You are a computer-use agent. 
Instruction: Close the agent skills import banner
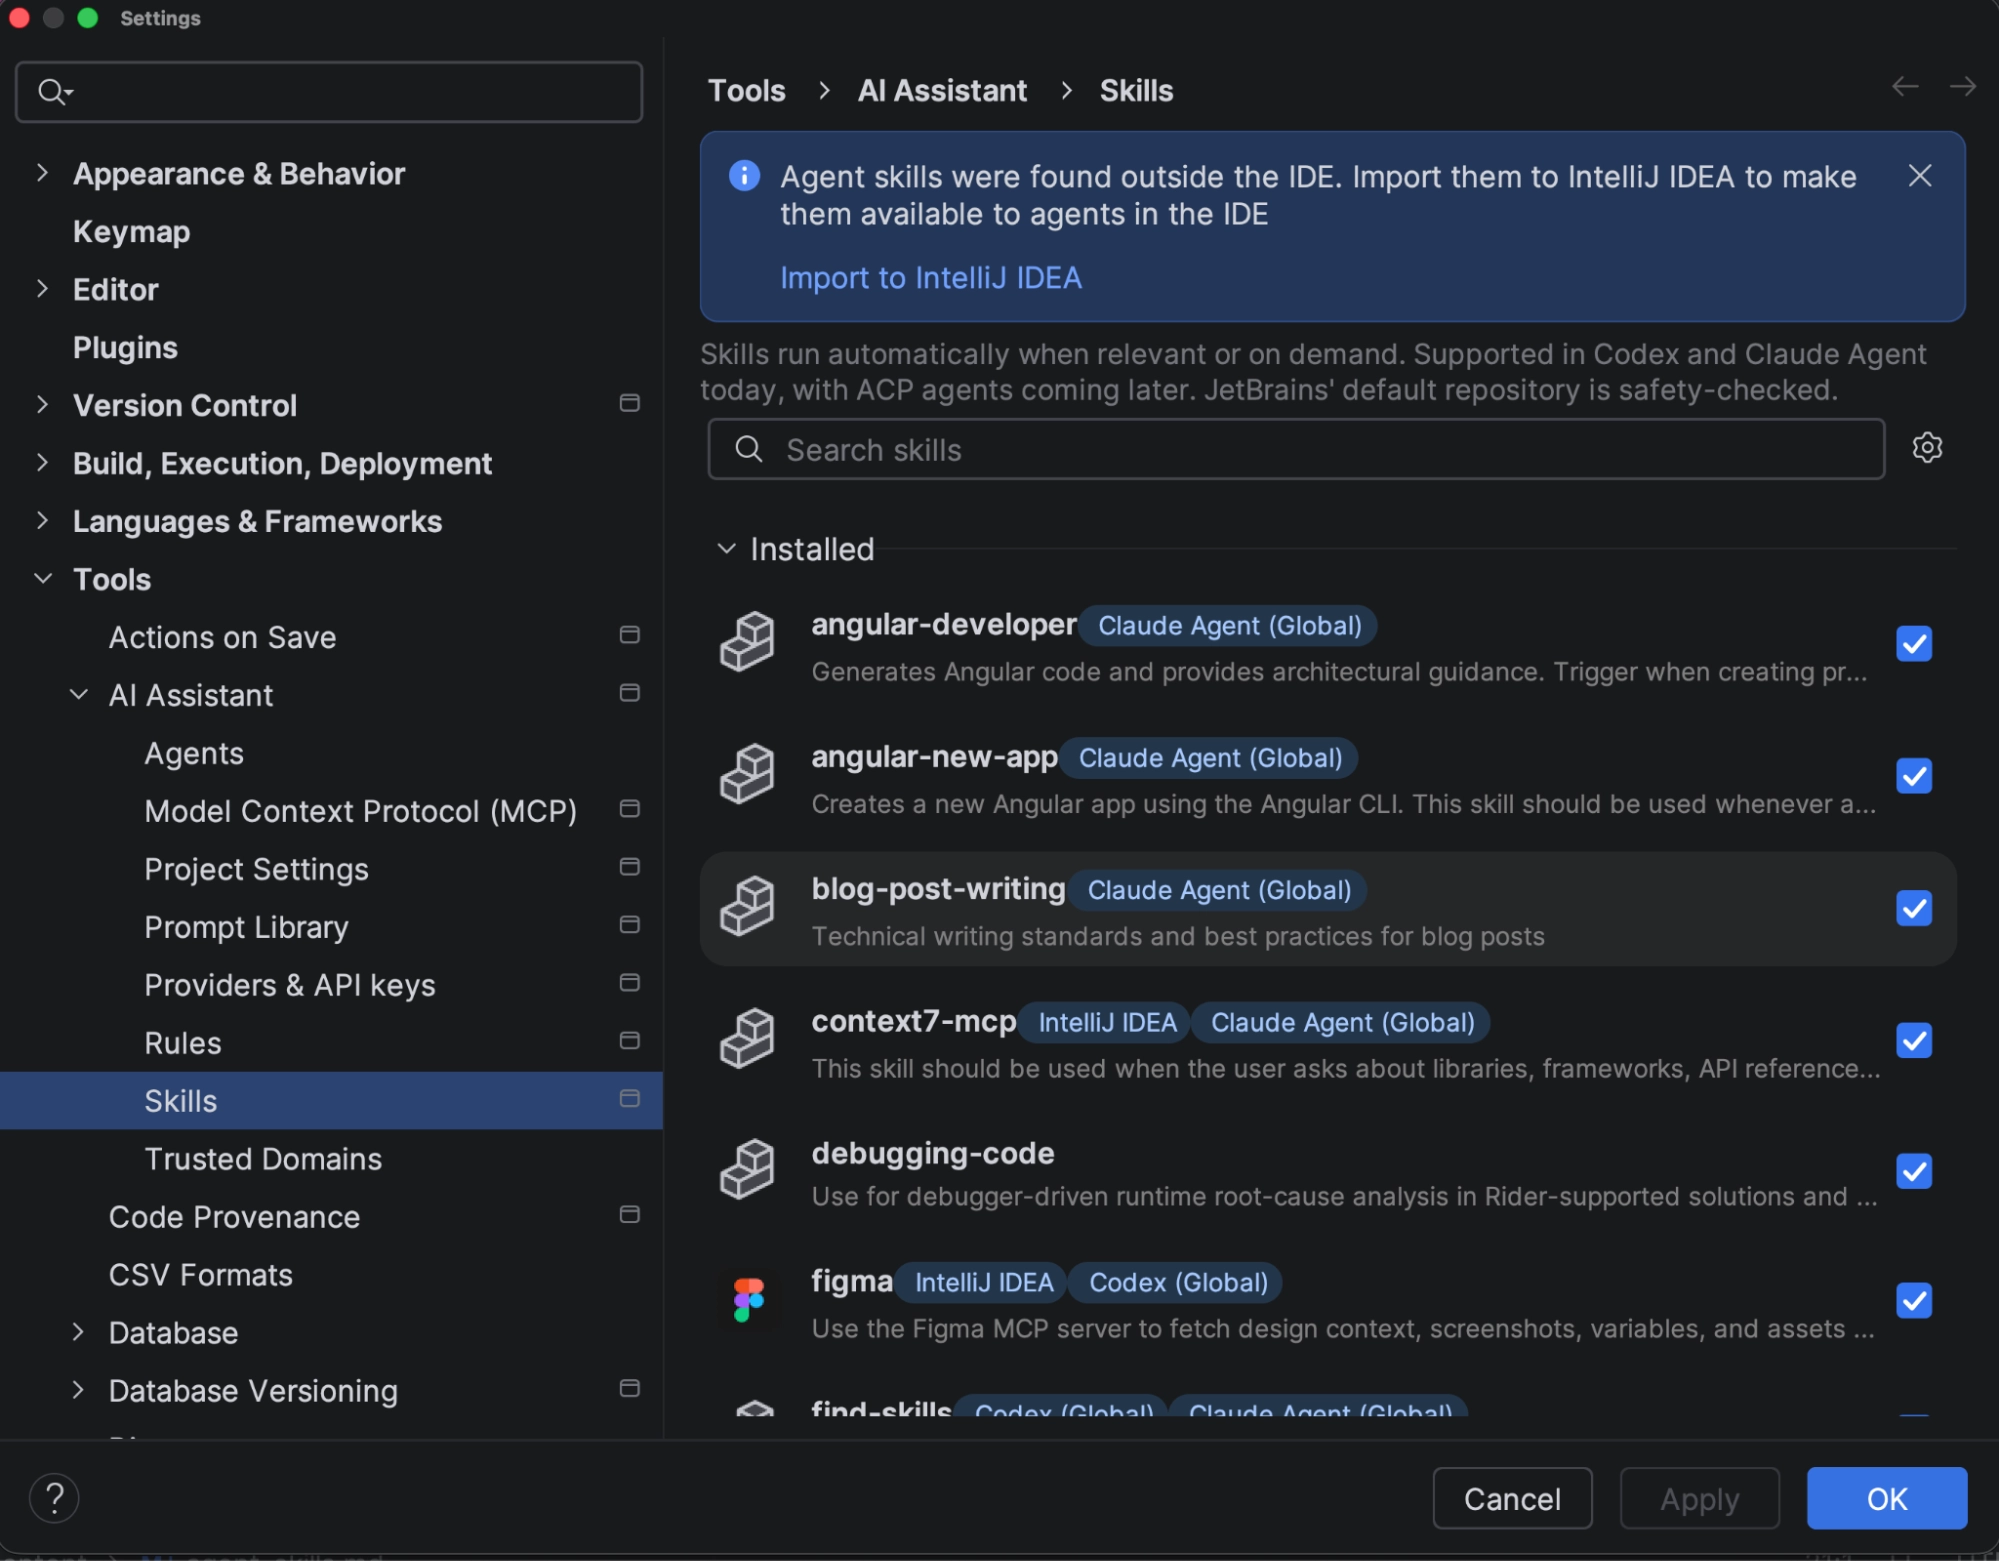1919,176
